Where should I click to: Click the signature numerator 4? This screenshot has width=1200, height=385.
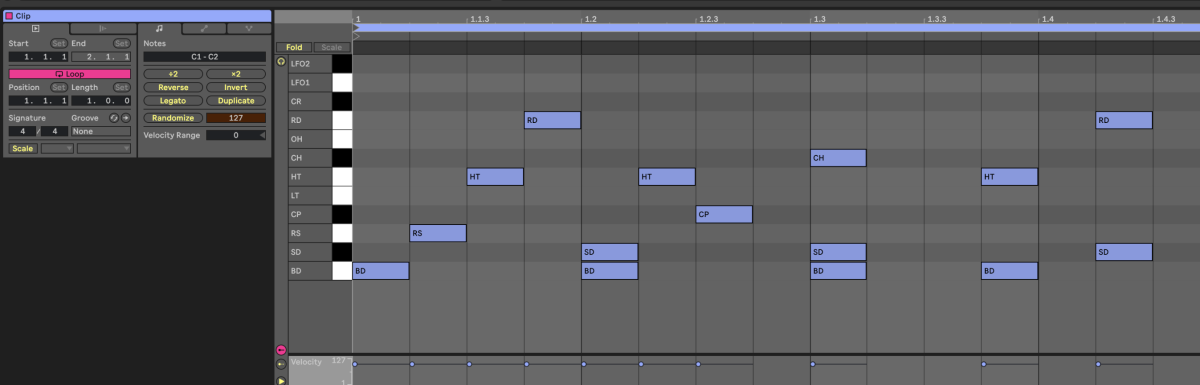(23, 131)
